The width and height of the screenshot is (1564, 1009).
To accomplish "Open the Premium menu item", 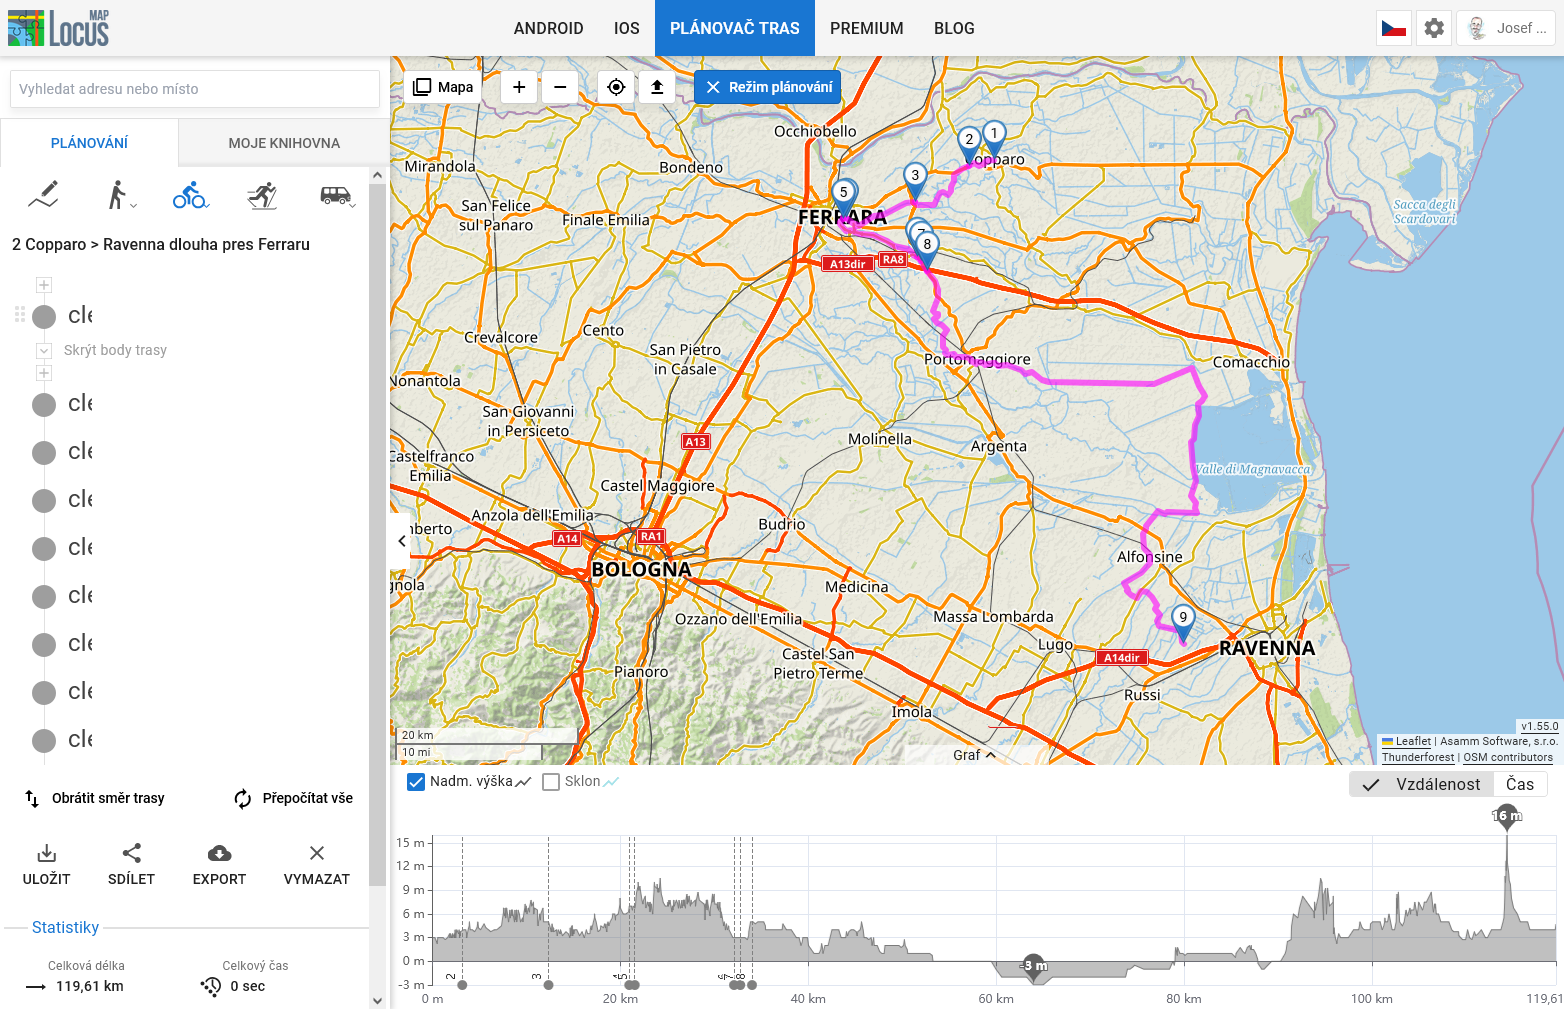I will point(866,28).
